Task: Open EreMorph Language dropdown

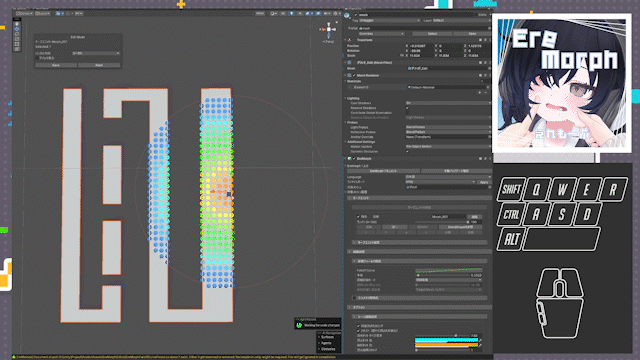Action: (448, 177)
